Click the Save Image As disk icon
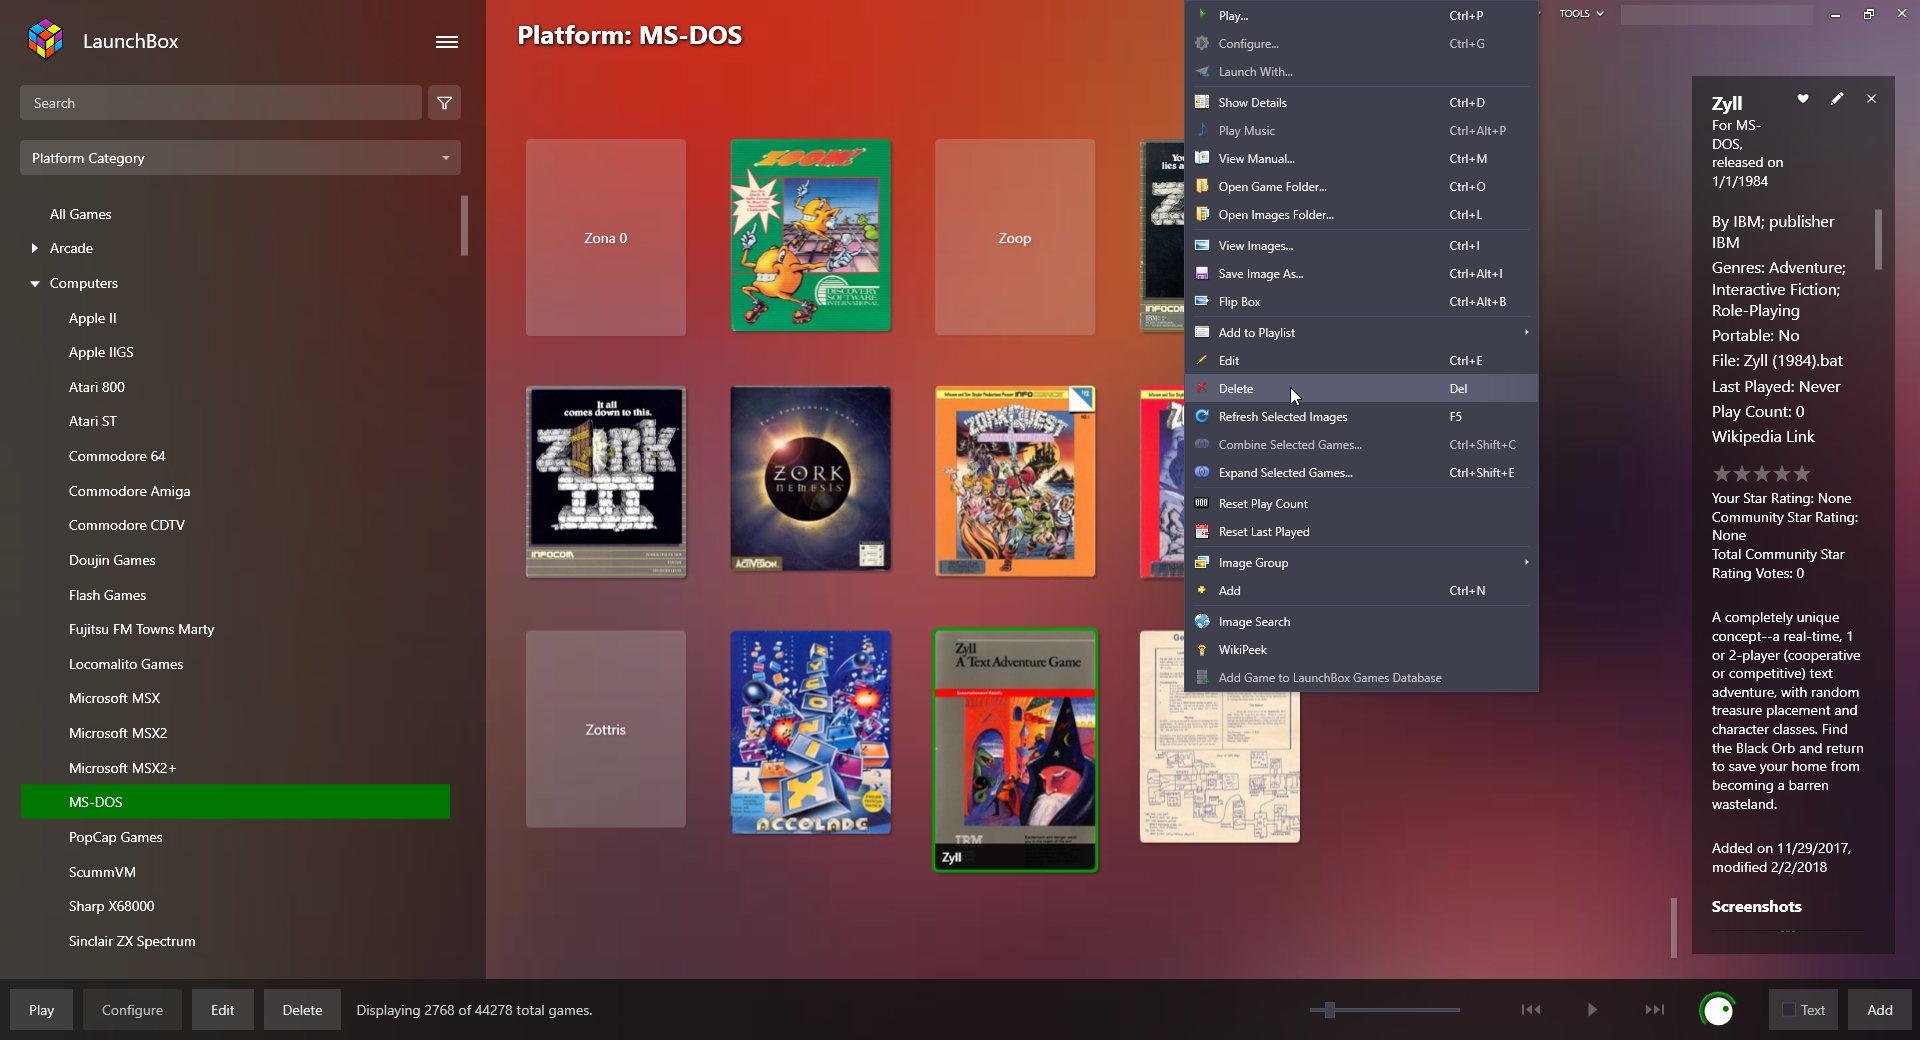The width and height of the screenshot is (1920, 1040). point(1202,273)
